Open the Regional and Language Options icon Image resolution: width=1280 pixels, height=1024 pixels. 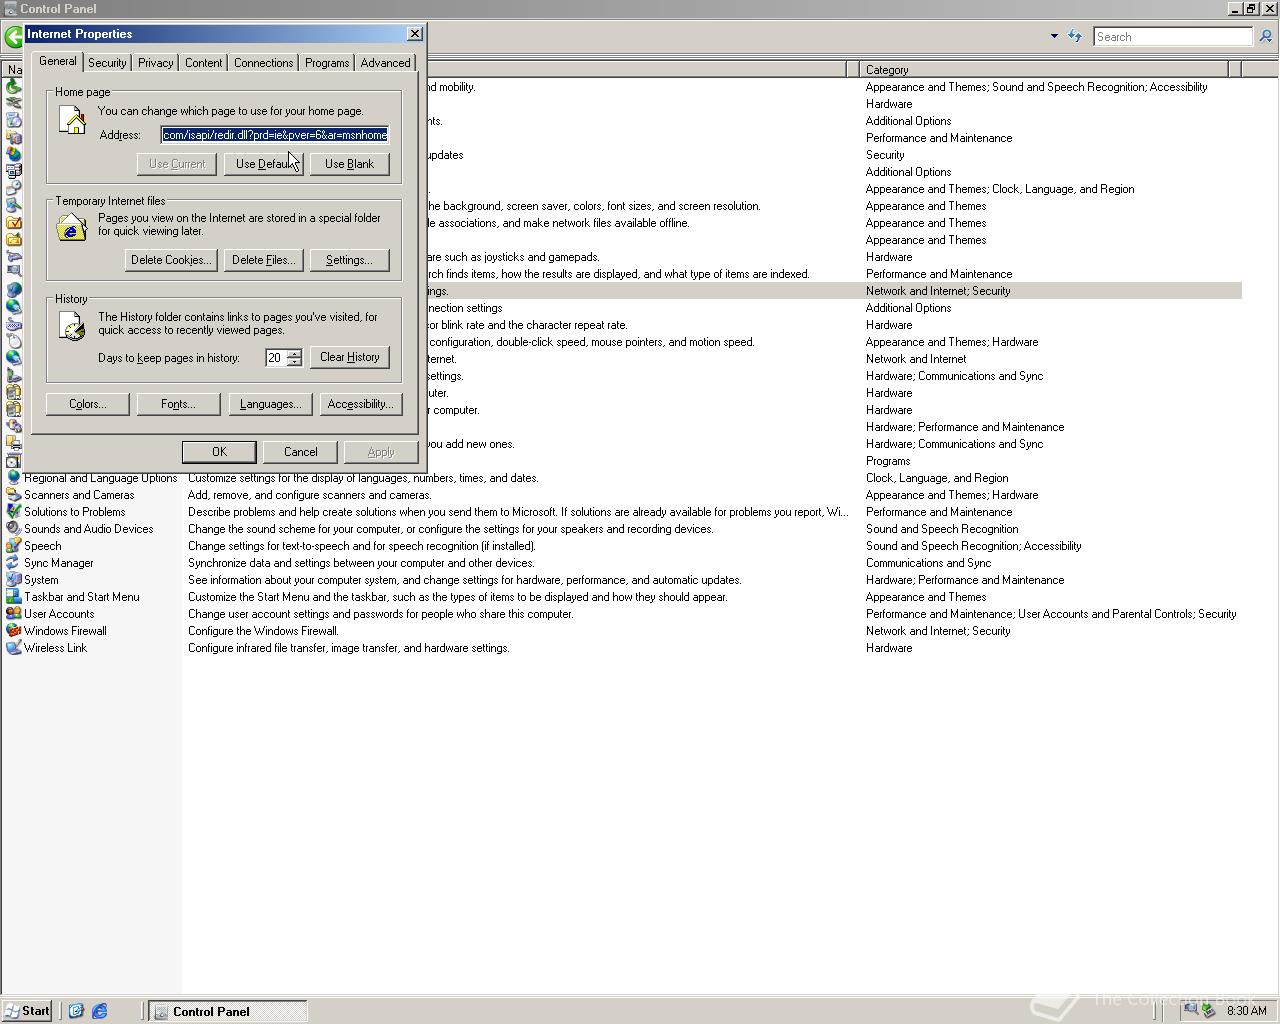pyautogui.click(x=13, y=478)
